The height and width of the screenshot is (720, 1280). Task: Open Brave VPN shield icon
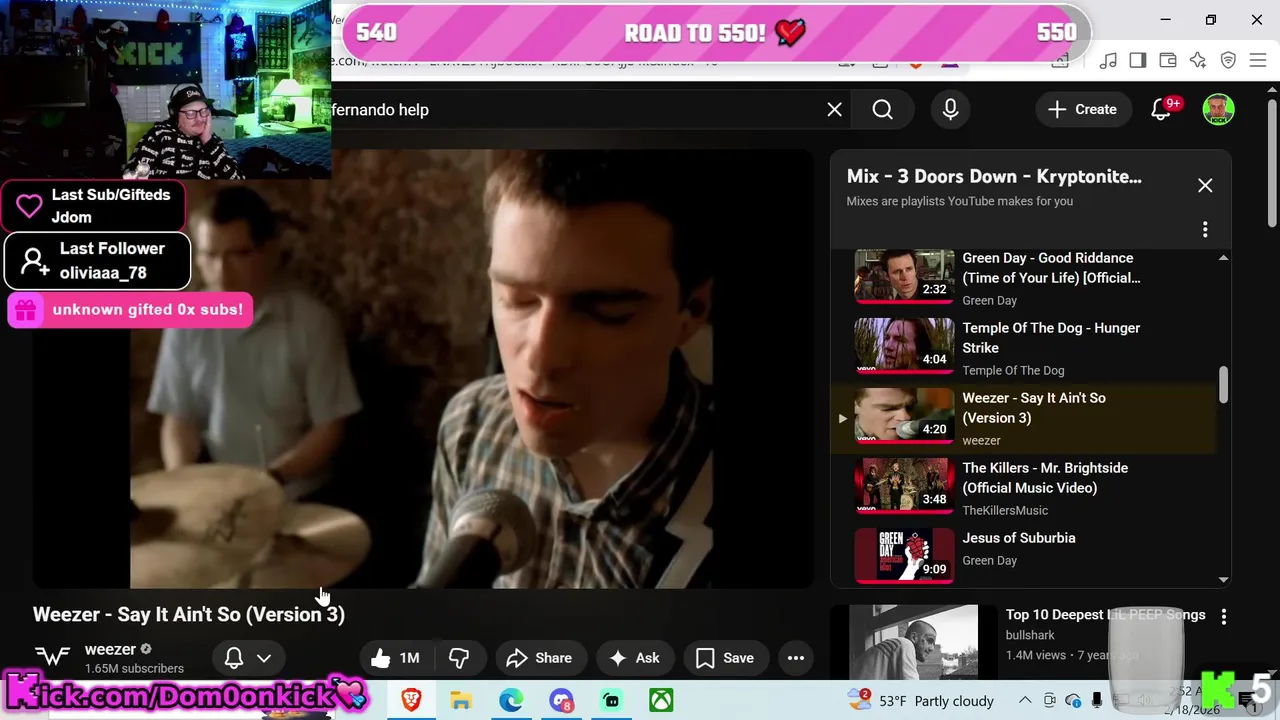(1228, 61)
